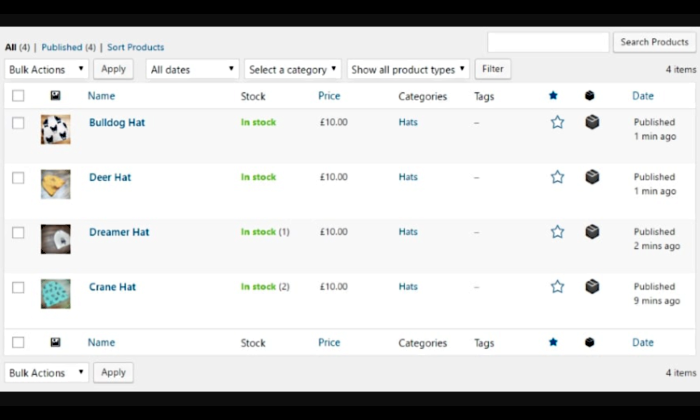Toggle featured star for Deer Hat

click(557, 177)
